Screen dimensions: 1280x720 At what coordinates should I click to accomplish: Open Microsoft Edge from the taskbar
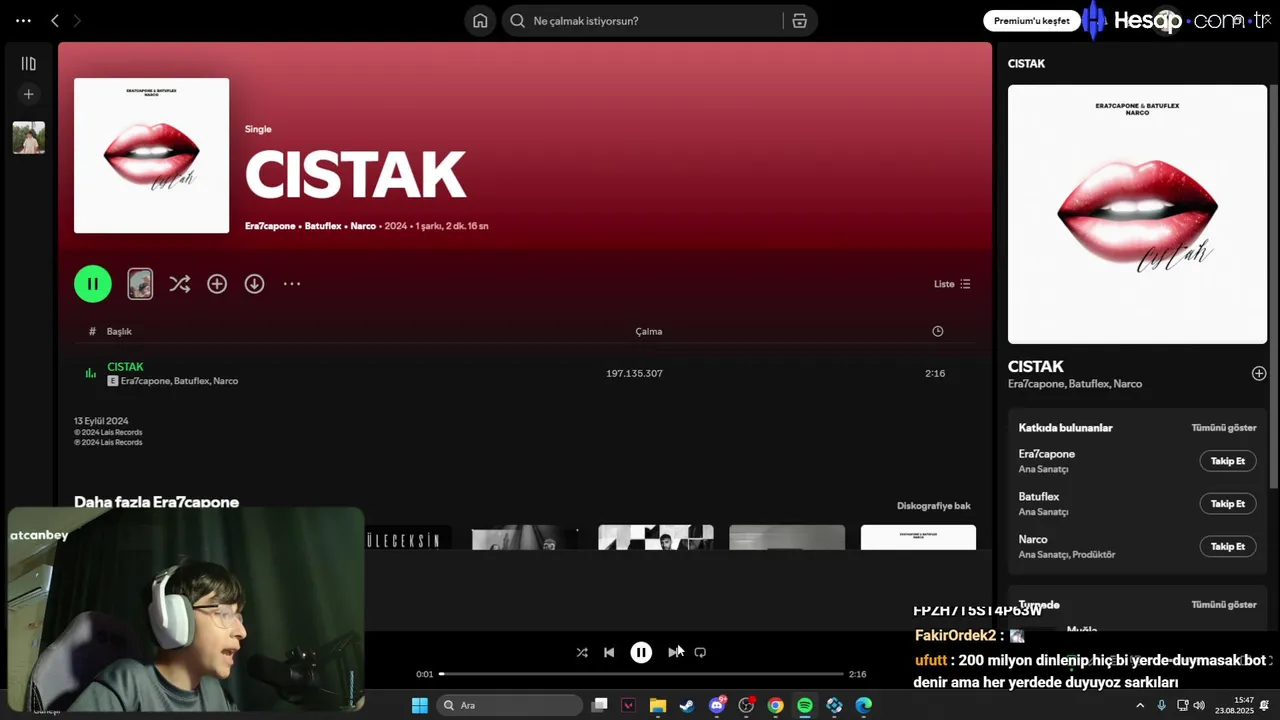pyautogui.click(x=864, y=705)
